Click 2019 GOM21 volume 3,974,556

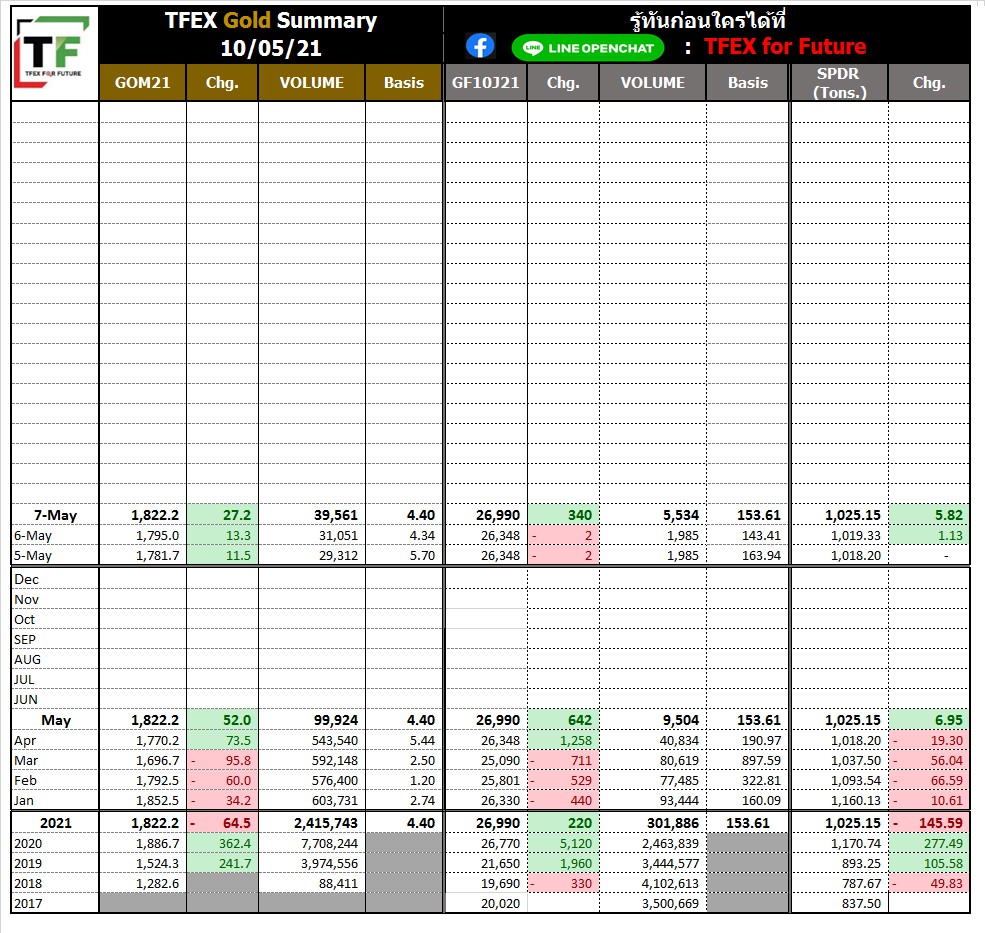click(329, 864)
